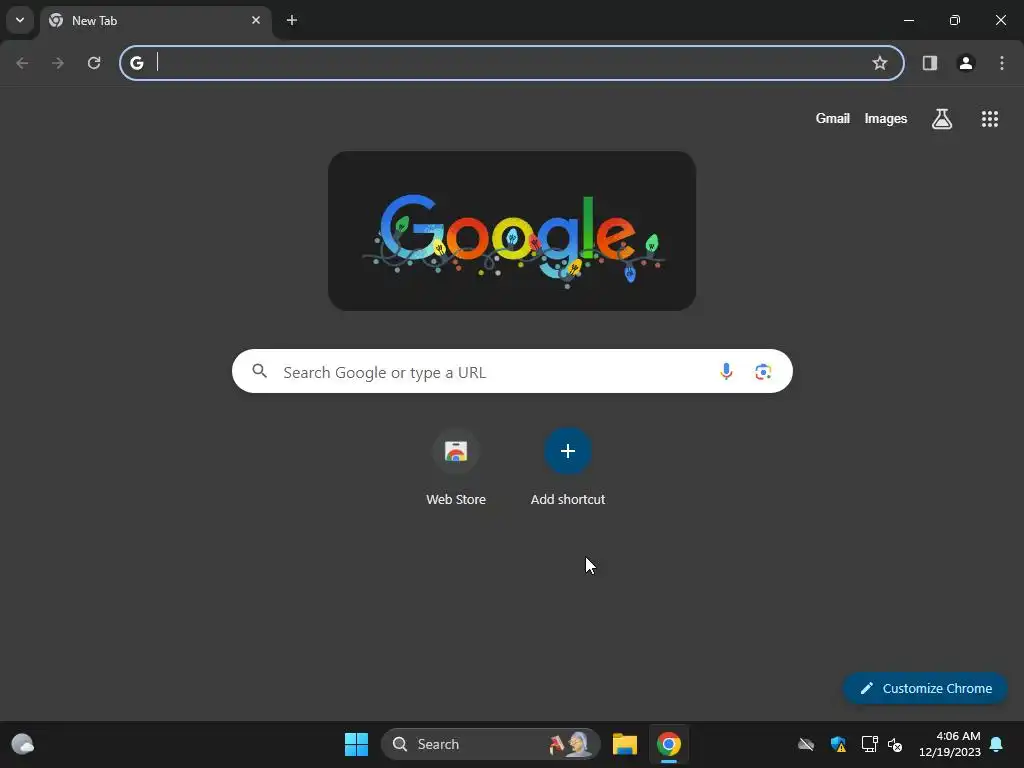This screenshot has width=1024, height=768.
Task: Open the weather widget on taskbar
Action: 23,744
